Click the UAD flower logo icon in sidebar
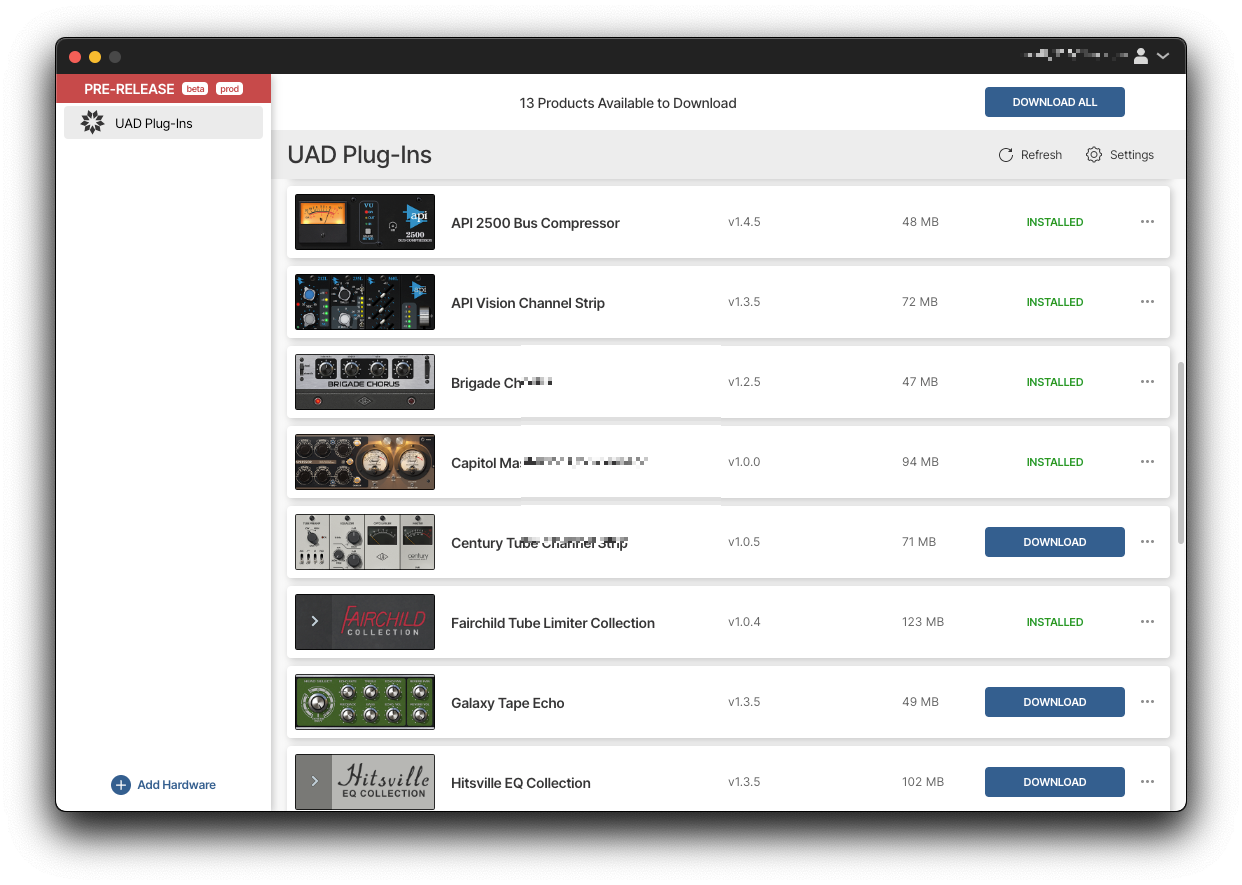Image resolution: width=1242 pixels, height=885 pixels. [x=92, y=123]
